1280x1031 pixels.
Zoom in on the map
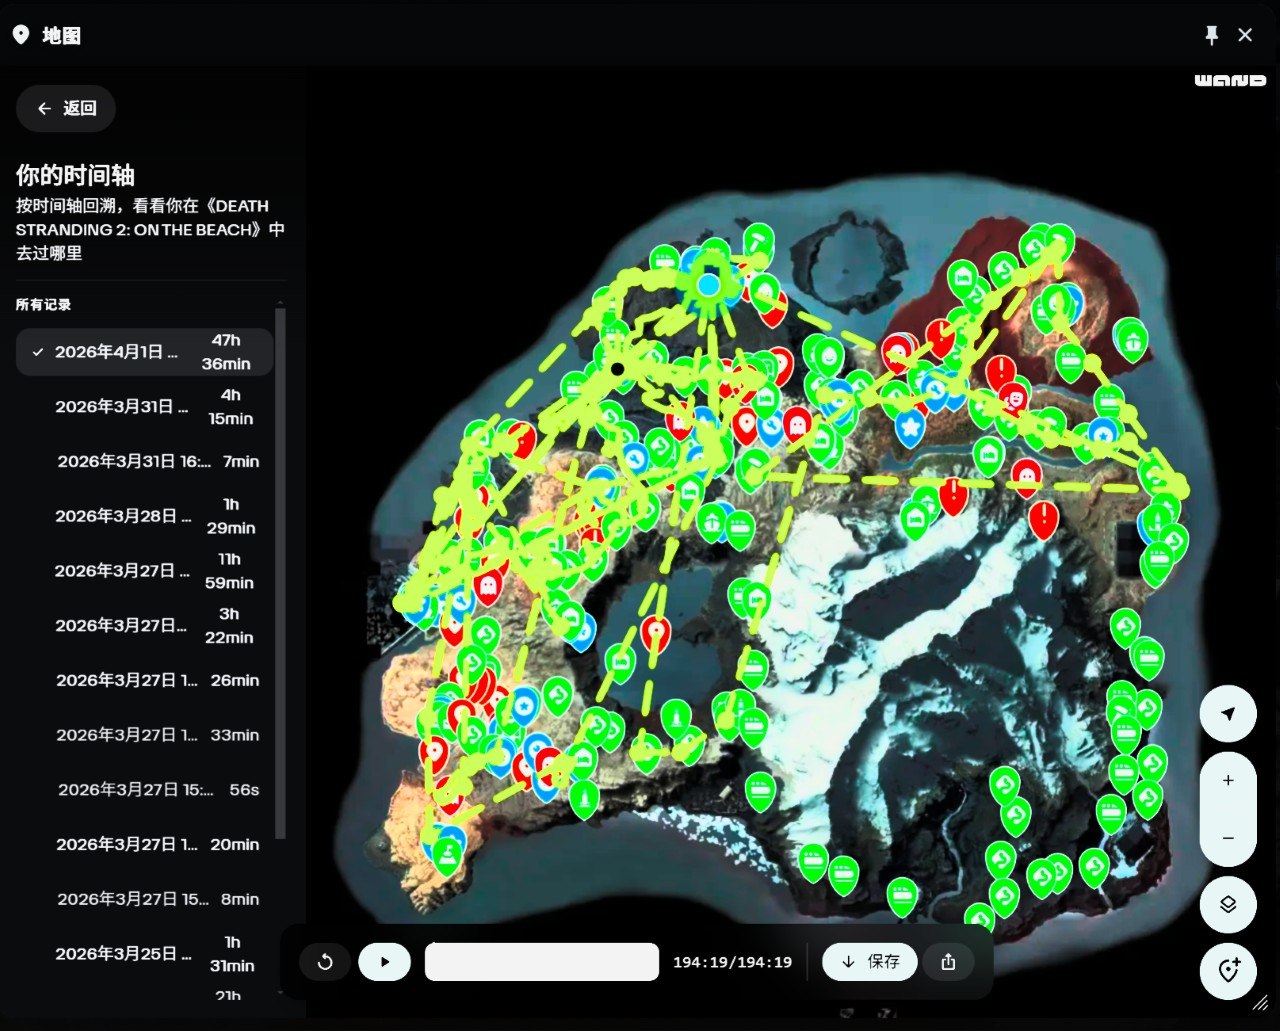click(1228, 781)
